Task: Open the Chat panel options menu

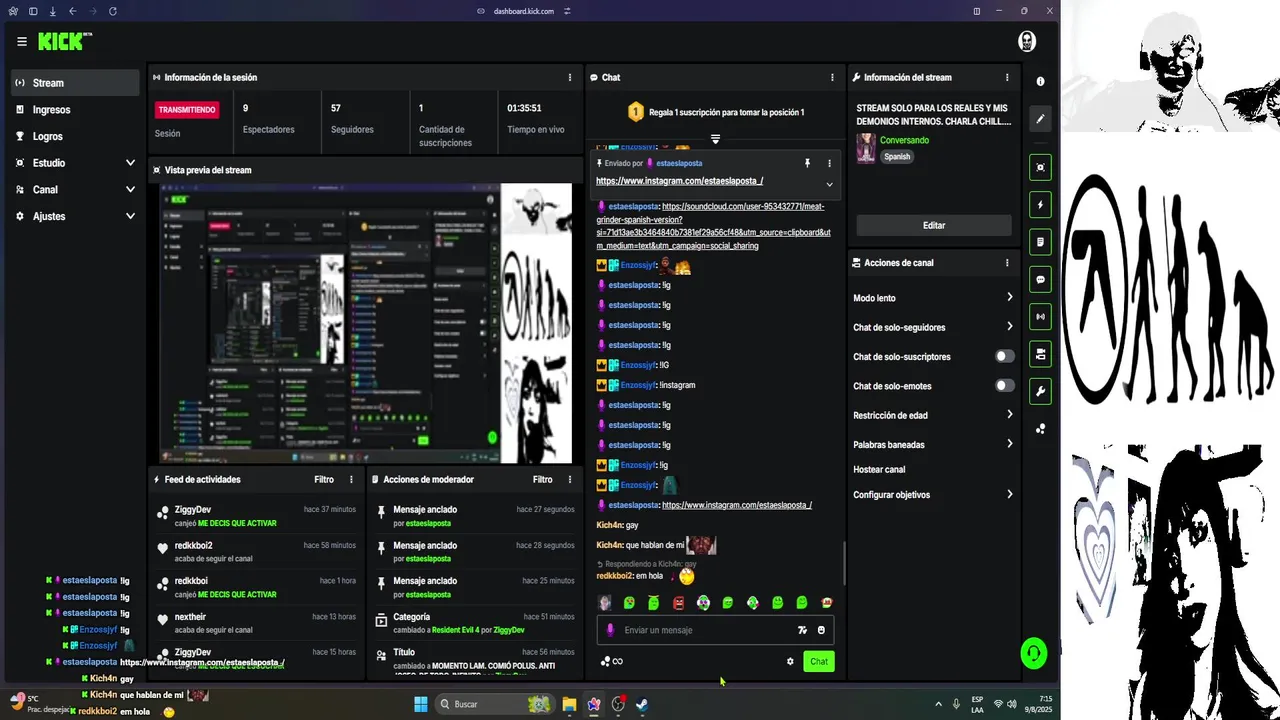Action: [832, 77]
